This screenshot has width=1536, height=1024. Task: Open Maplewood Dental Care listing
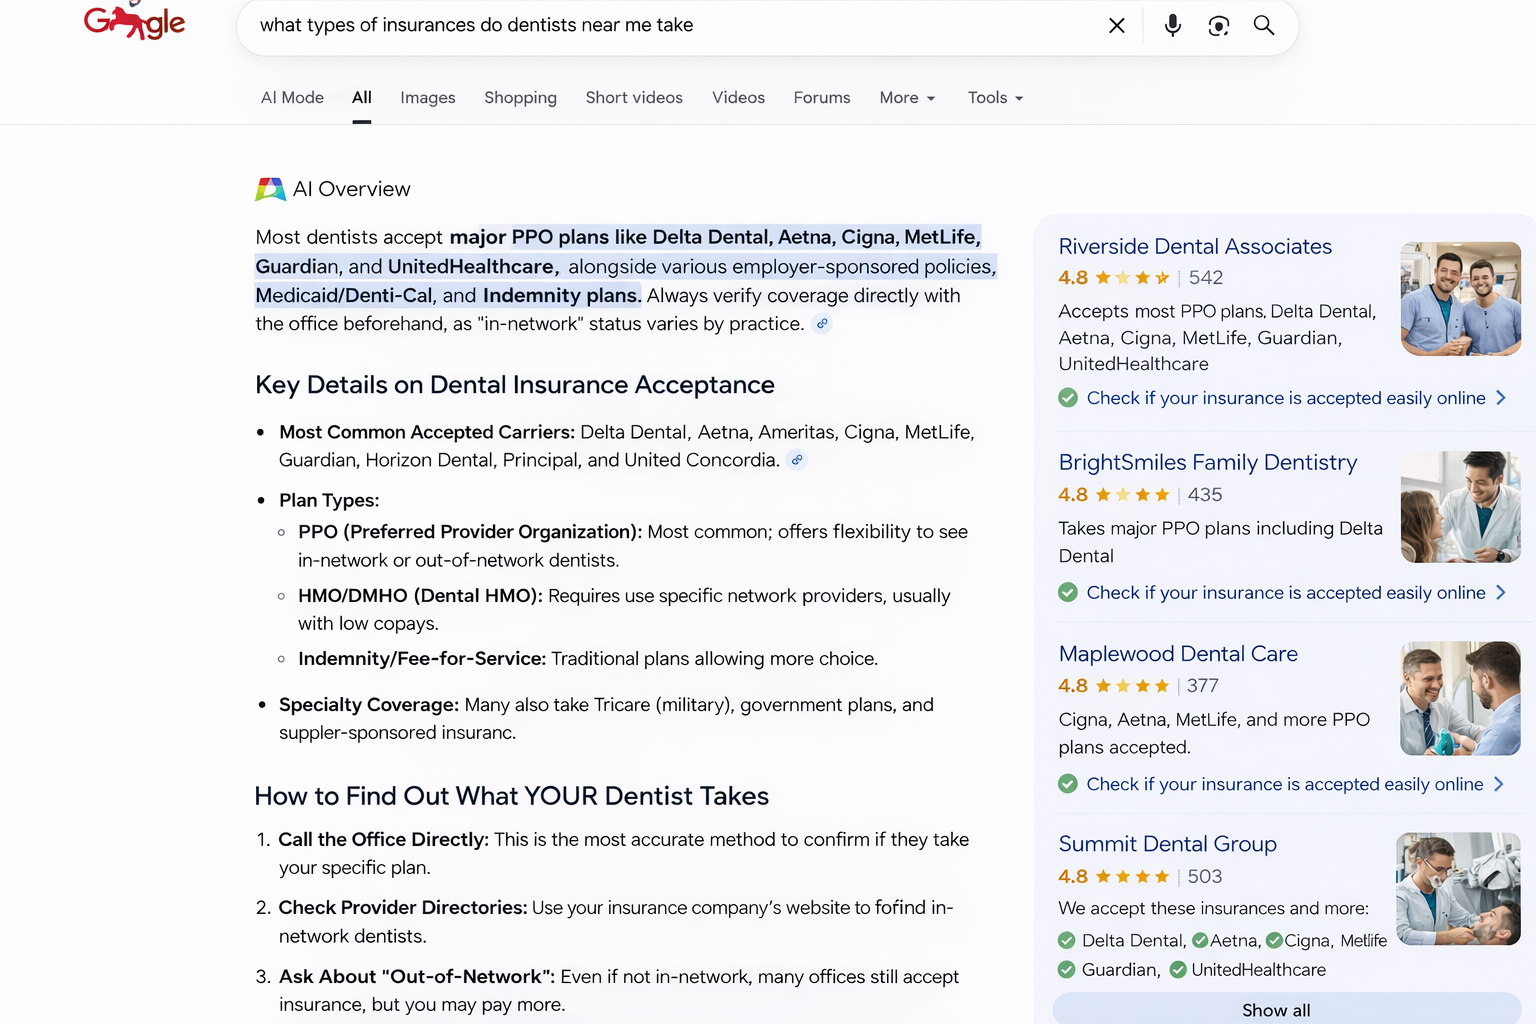1178,653
